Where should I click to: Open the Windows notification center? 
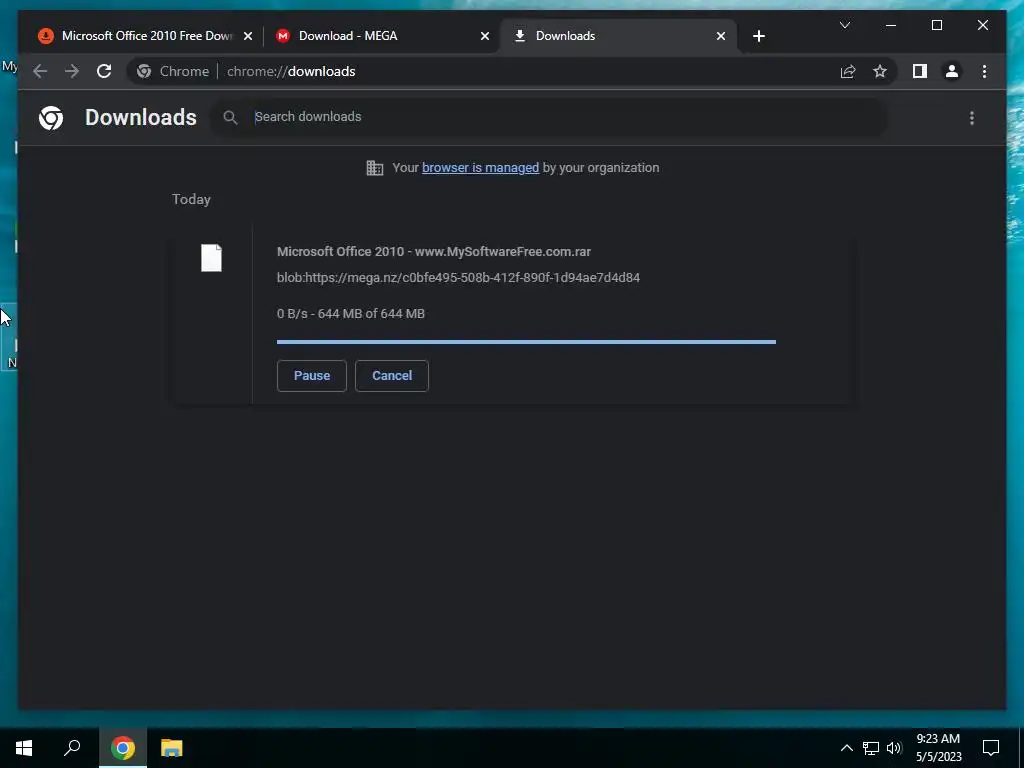point(991,748)
